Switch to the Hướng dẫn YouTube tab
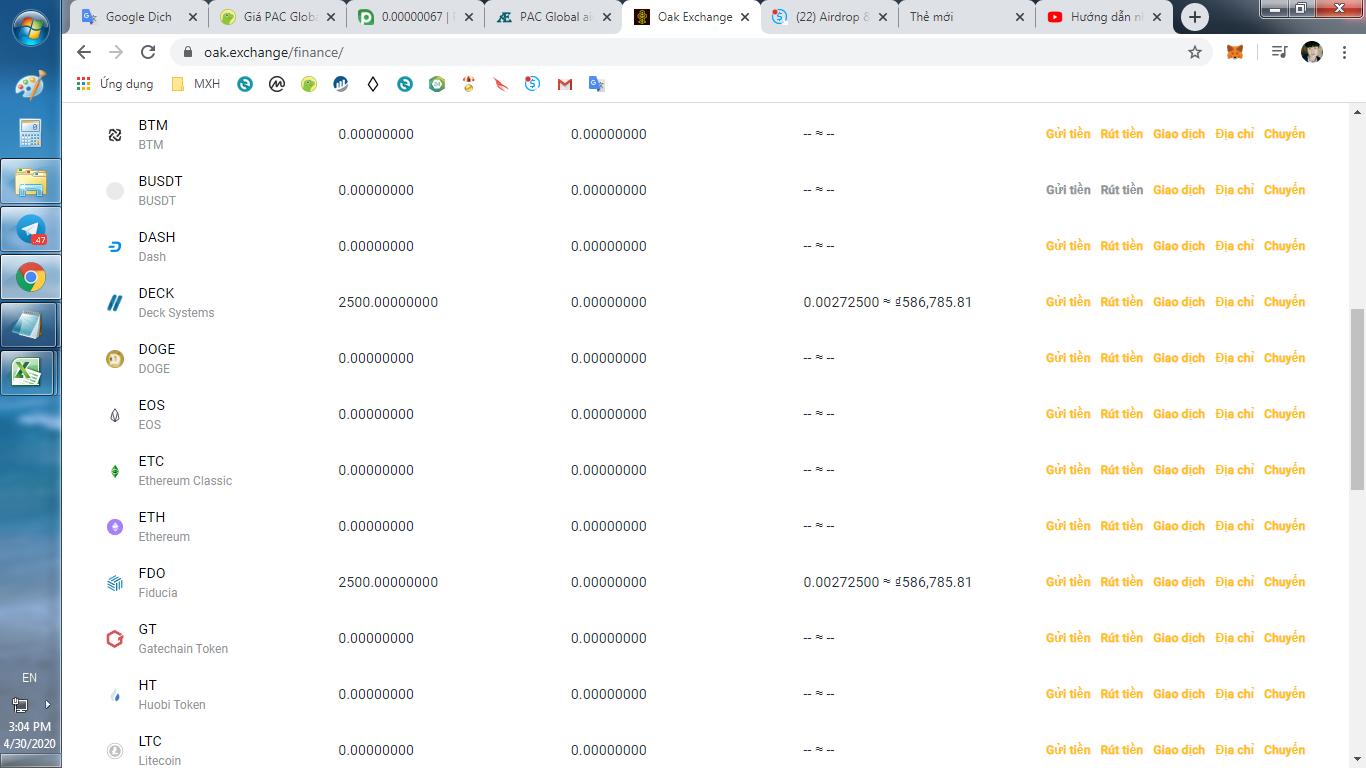The height and width of the screenshot is (768, 1366). click(x=1106, y=17)
